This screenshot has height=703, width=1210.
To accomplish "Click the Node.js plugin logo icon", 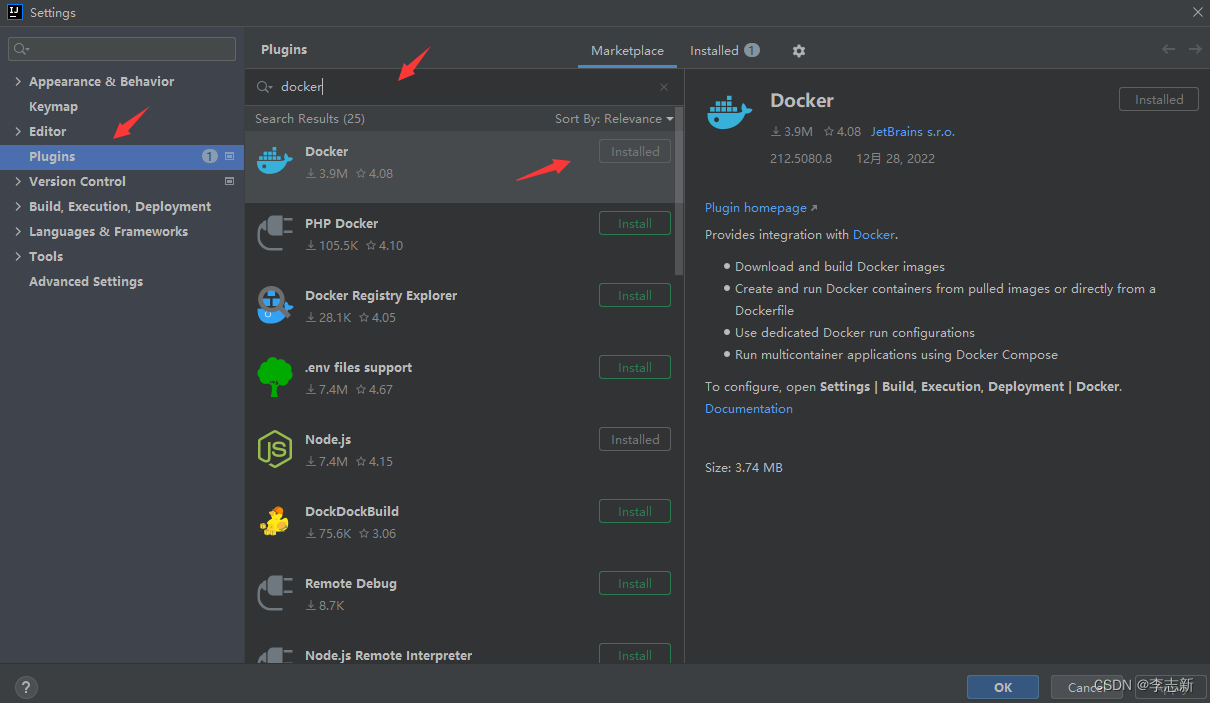I will pyautogui.click(x=275, y=449).
